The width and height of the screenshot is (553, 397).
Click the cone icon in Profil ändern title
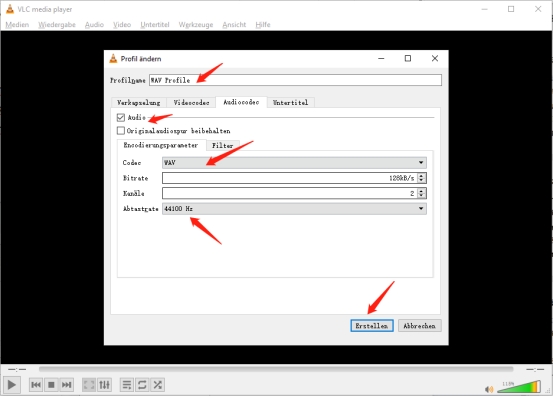coord(113,59)
